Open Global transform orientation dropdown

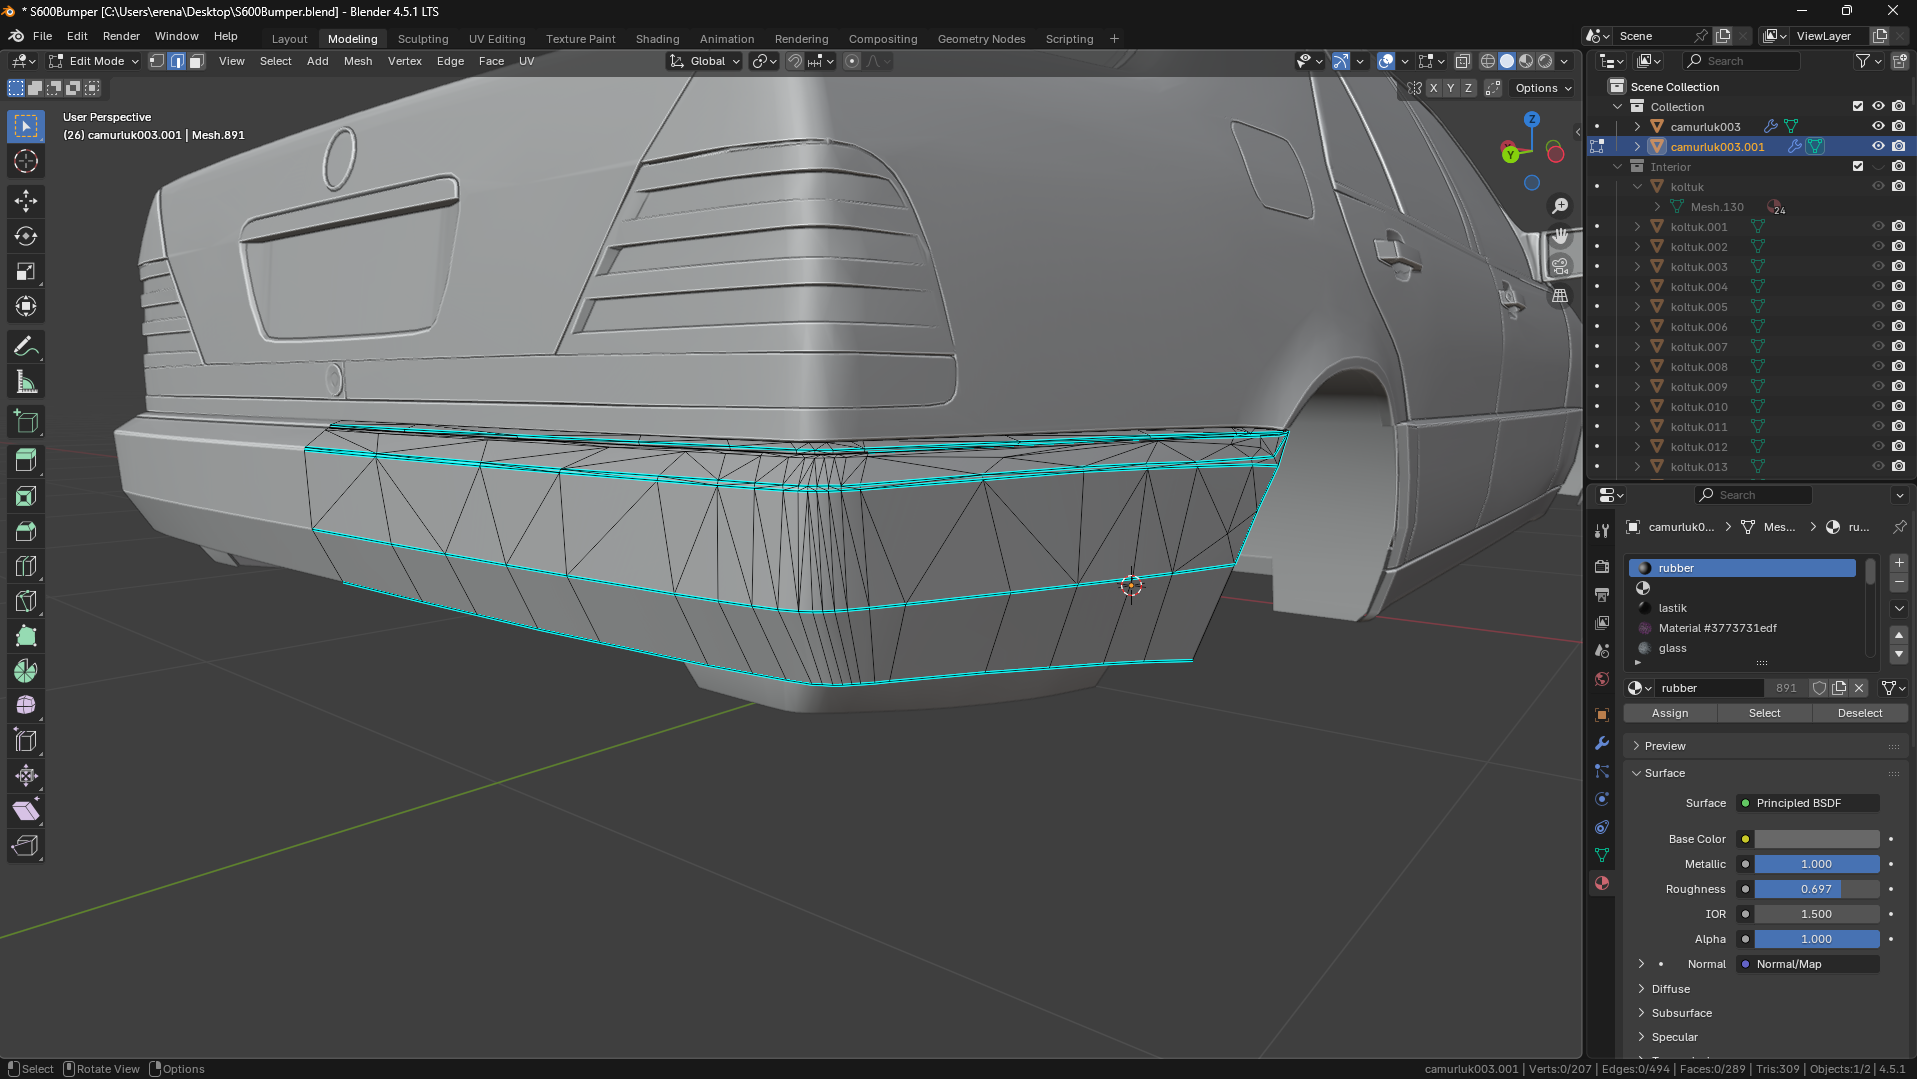pos(706,61)
